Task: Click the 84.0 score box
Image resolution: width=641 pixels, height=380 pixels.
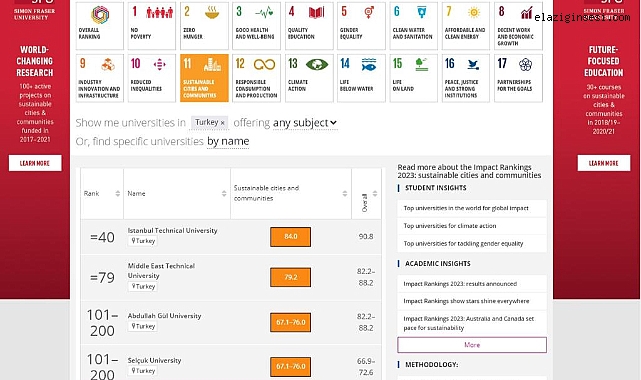Action: click(290, 237)
